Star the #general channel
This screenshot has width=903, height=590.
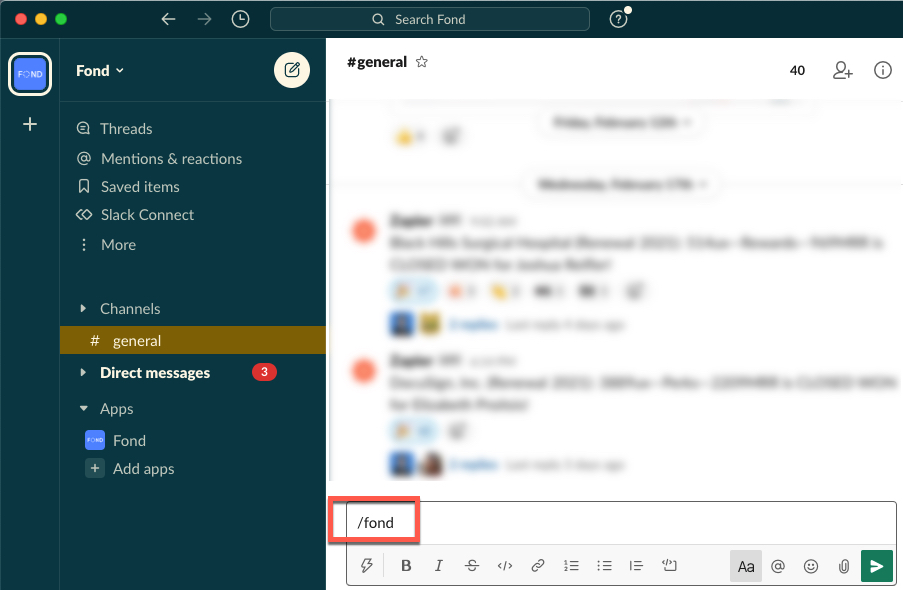[x=422, y=62]
